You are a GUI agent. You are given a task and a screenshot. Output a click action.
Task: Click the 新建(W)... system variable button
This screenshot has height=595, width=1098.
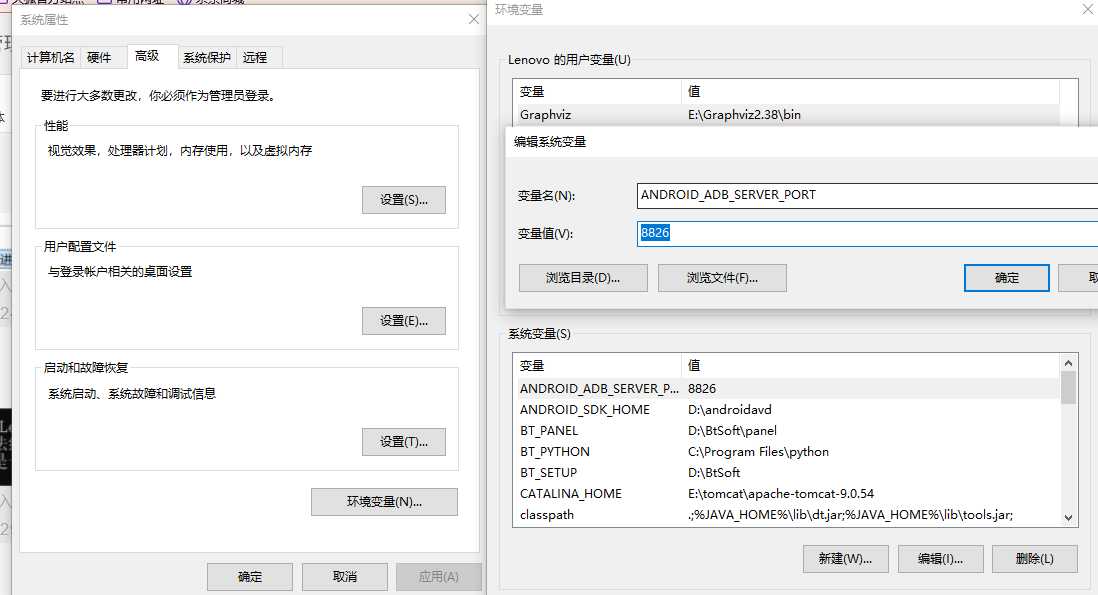tap(845, 559)
